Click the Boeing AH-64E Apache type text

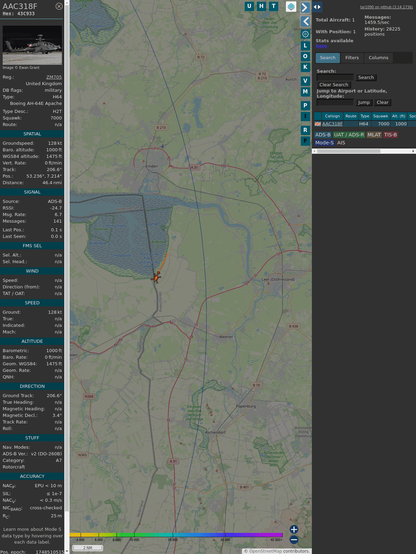[36, 104]
